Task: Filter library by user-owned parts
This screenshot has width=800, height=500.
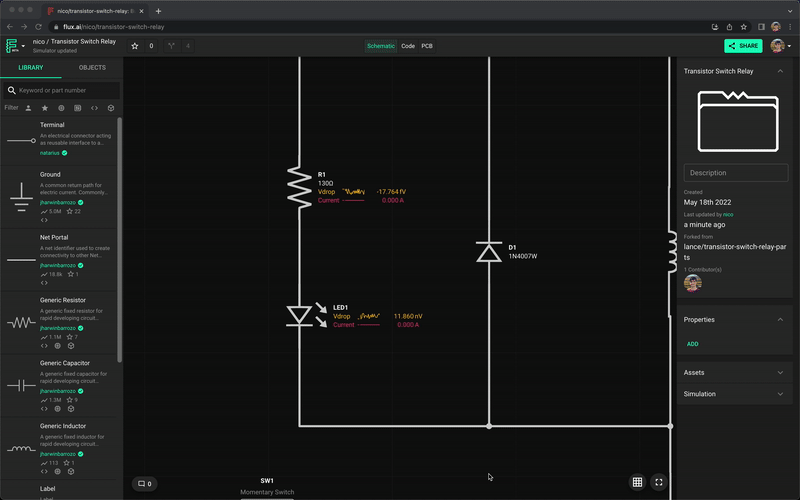Action: (28, 108)
